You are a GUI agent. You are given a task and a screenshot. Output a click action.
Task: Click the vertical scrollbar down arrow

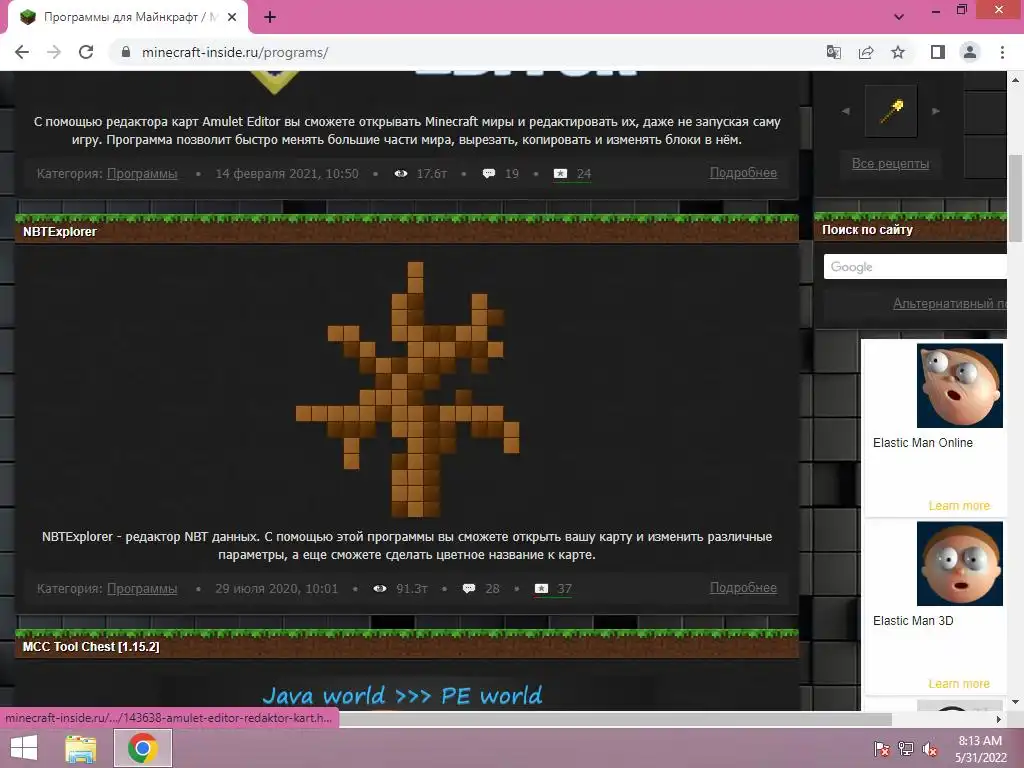click(x=1016, y=702)
